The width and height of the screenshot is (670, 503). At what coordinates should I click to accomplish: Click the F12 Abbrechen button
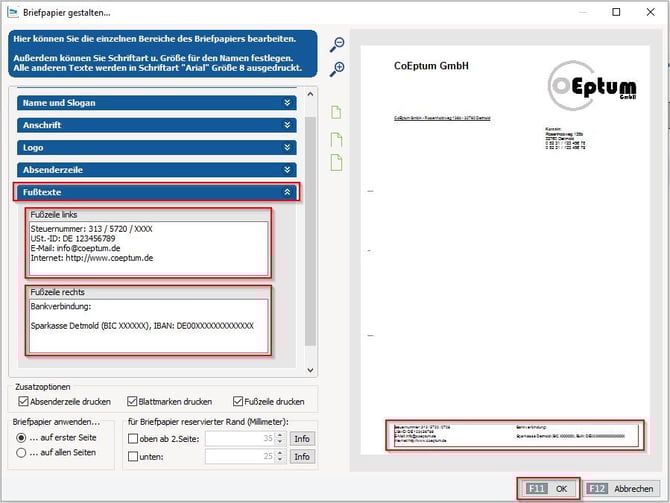(621, 489)
